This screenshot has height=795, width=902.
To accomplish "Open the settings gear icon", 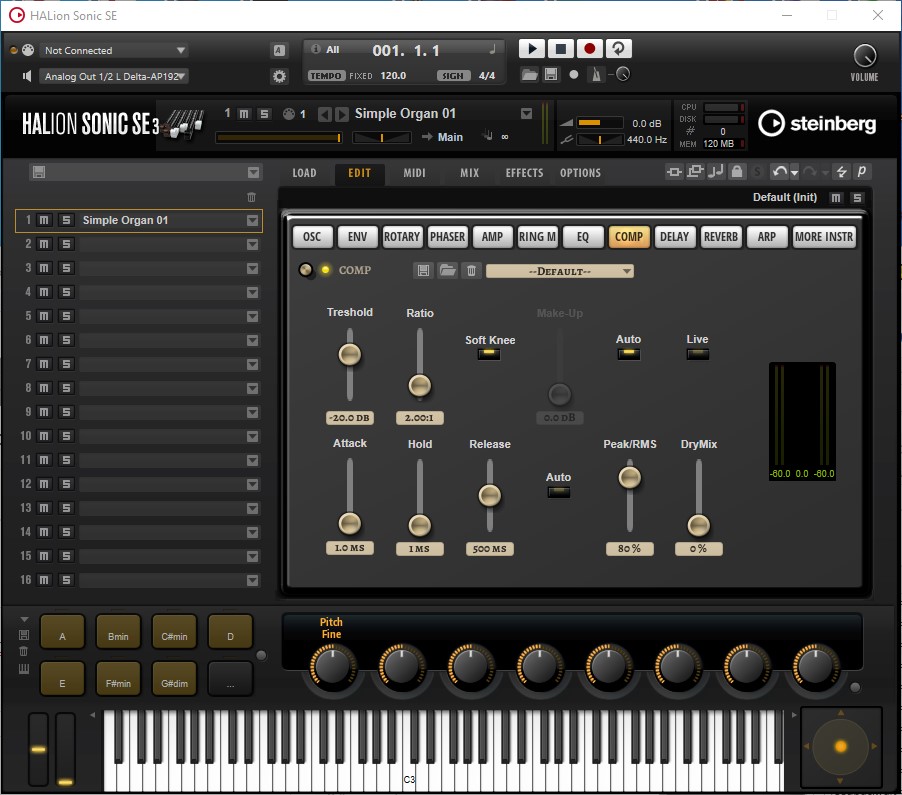I will tap(279, 76).
